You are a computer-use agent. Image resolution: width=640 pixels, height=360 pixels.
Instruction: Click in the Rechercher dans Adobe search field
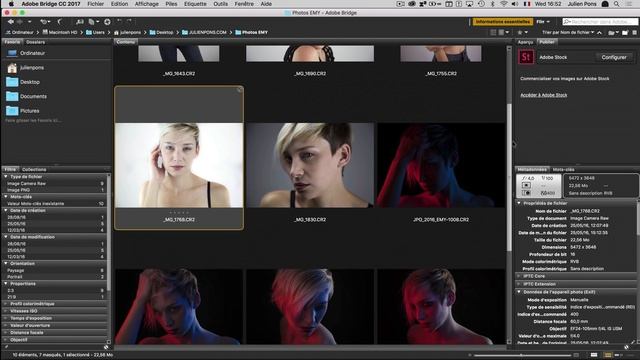click(600, 22)
